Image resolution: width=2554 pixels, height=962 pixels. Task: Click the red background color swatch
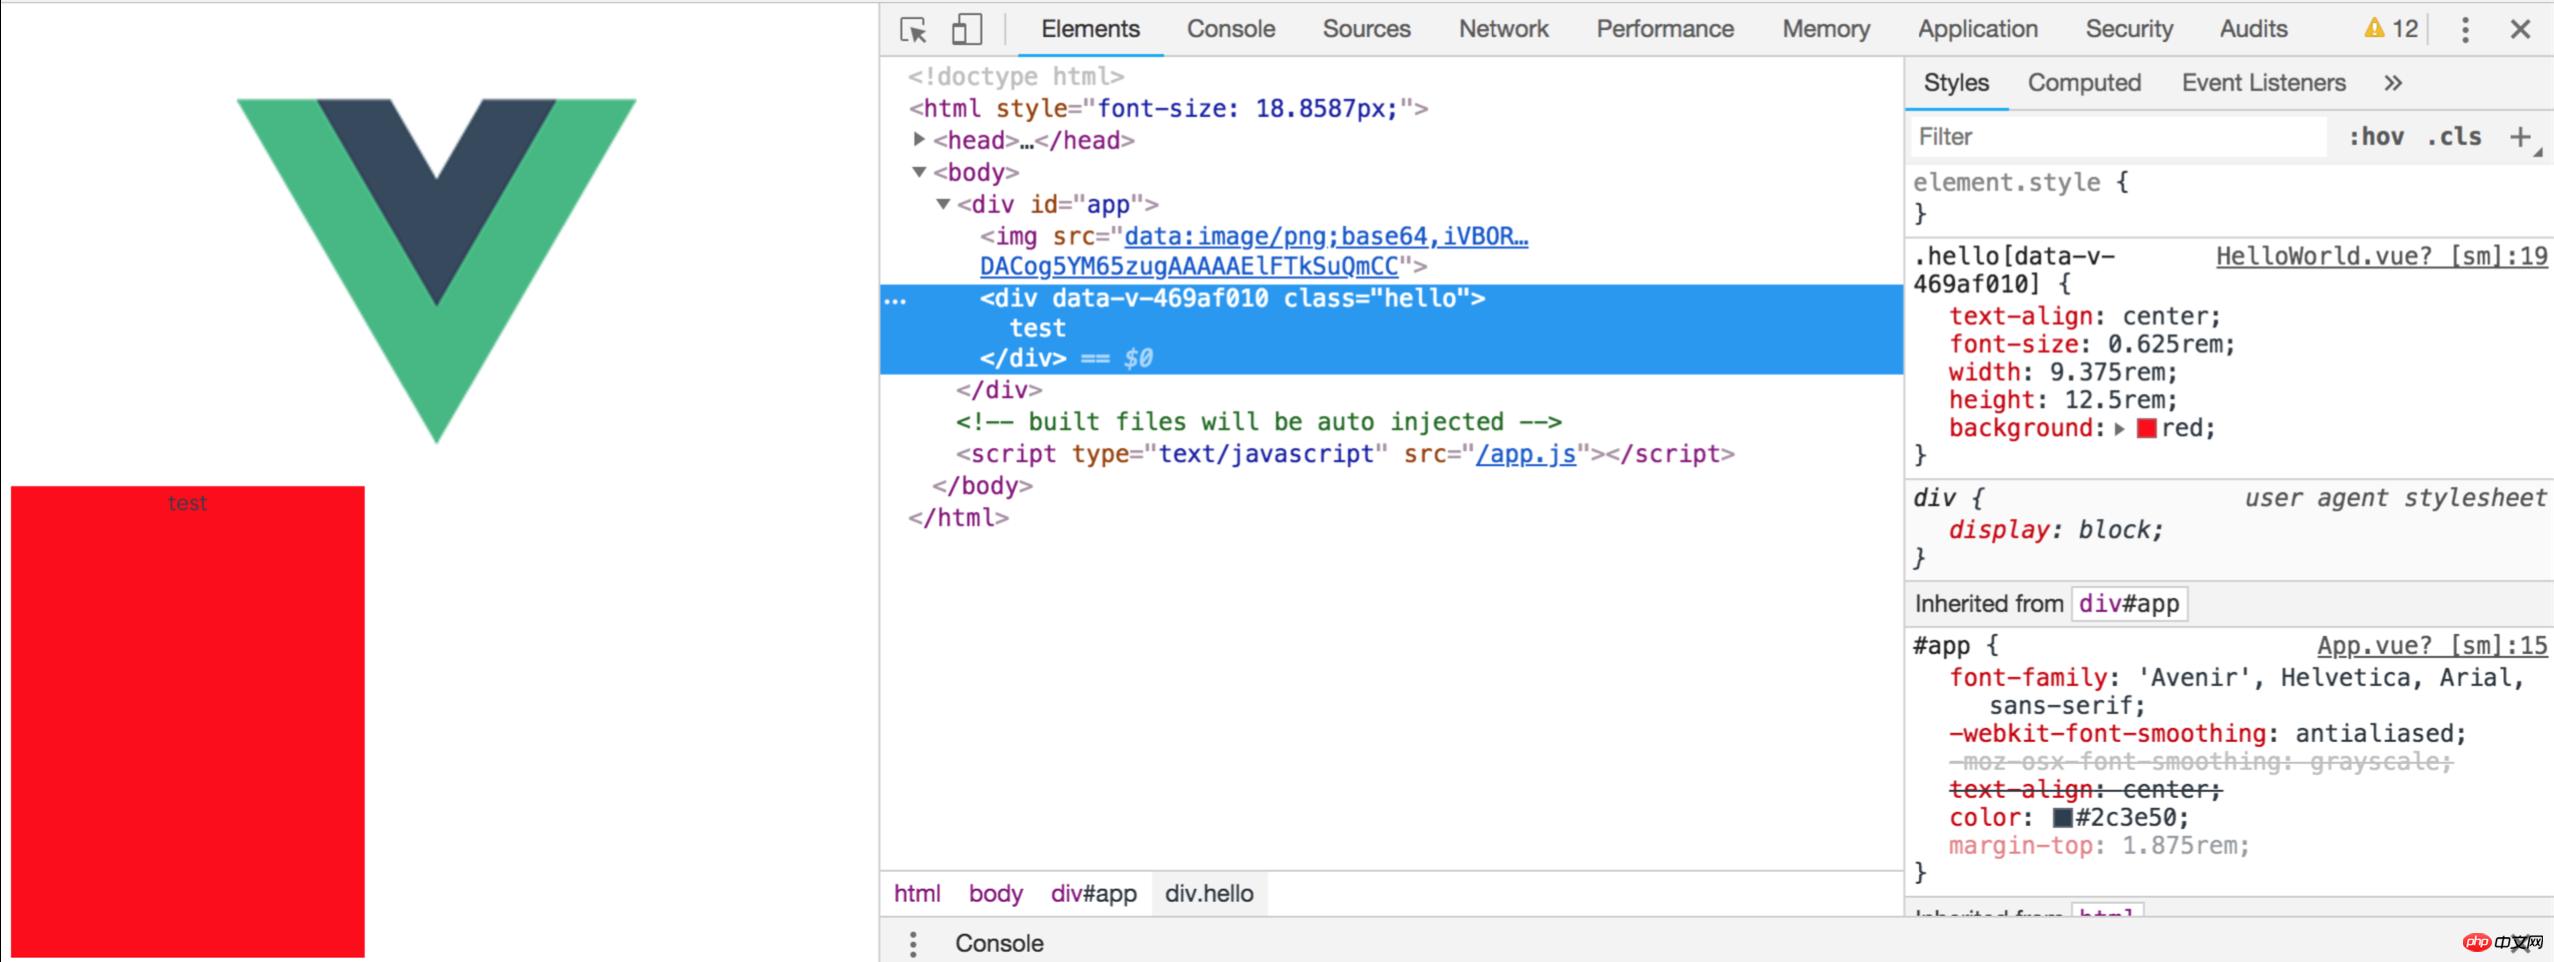pos(2146,429)
